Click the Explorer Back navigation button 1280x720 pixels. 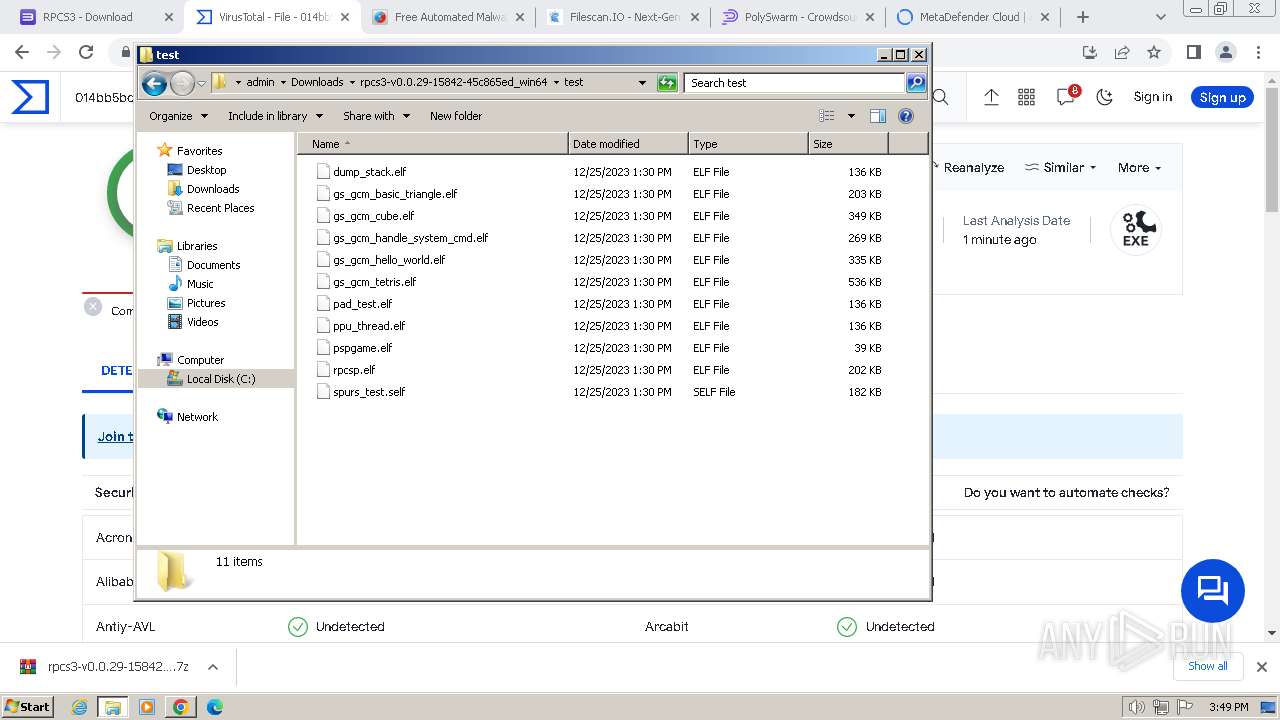[154, 83]
